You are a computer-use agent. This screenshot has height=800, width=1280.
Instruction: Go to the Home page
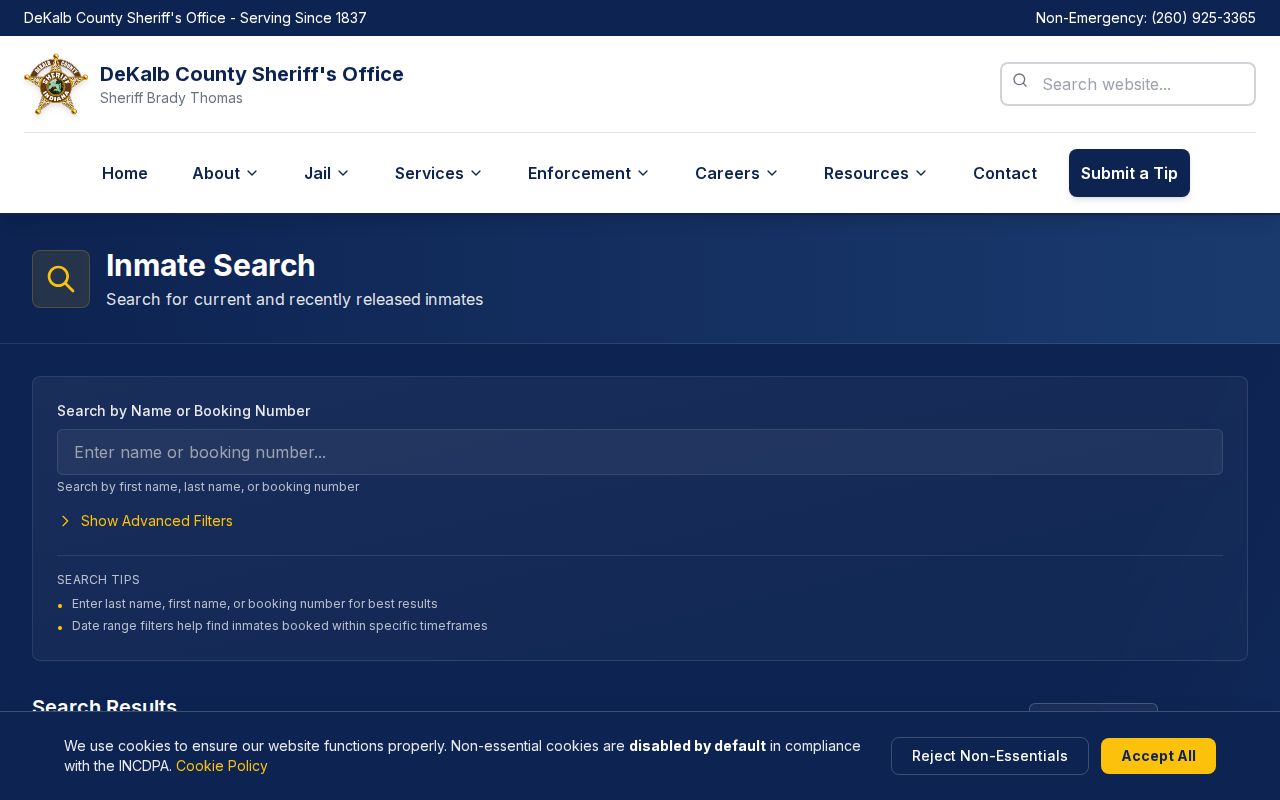pyautogui.click(x=125, y=173)
